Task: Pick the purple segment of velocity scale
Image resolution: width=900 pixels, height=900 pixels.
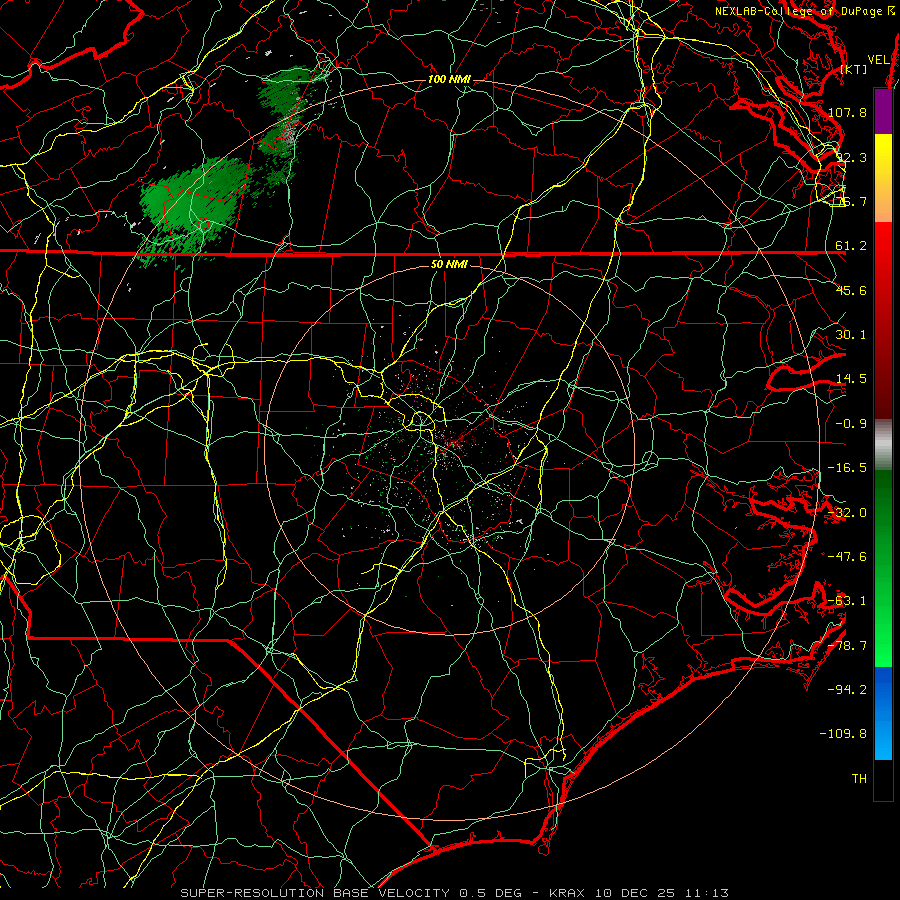Action: pos(883,111)
